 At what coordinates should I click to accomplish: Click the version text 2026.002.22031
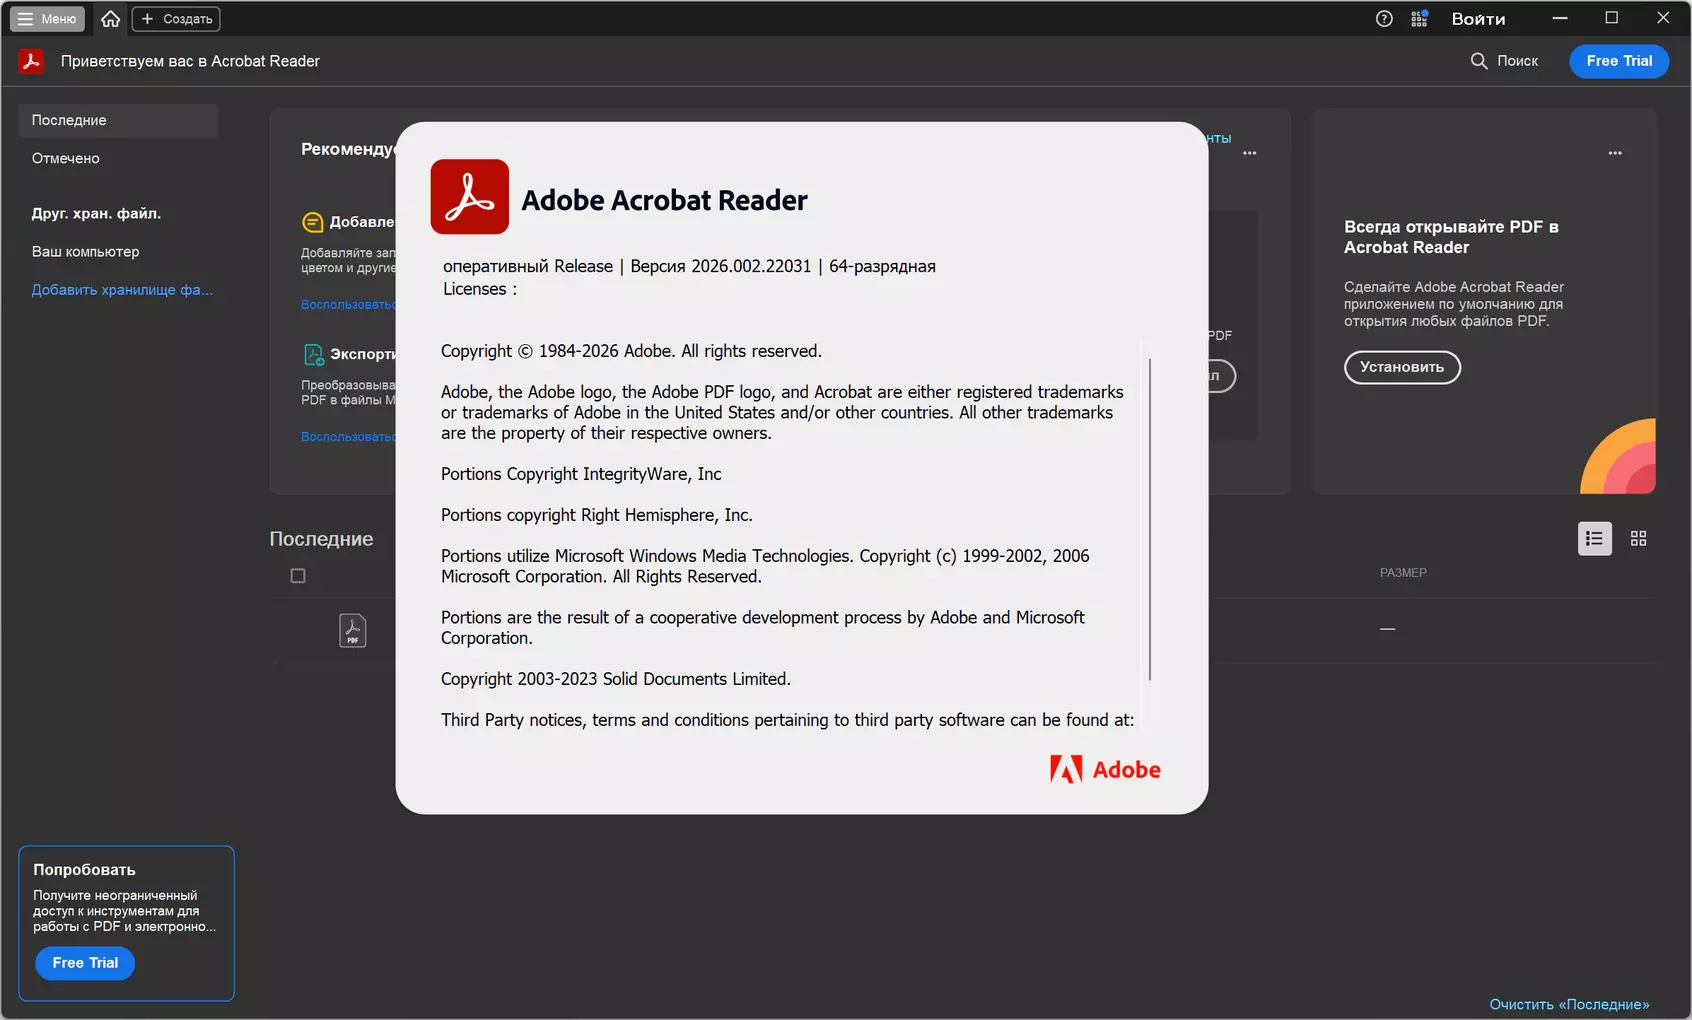(751, 266)
